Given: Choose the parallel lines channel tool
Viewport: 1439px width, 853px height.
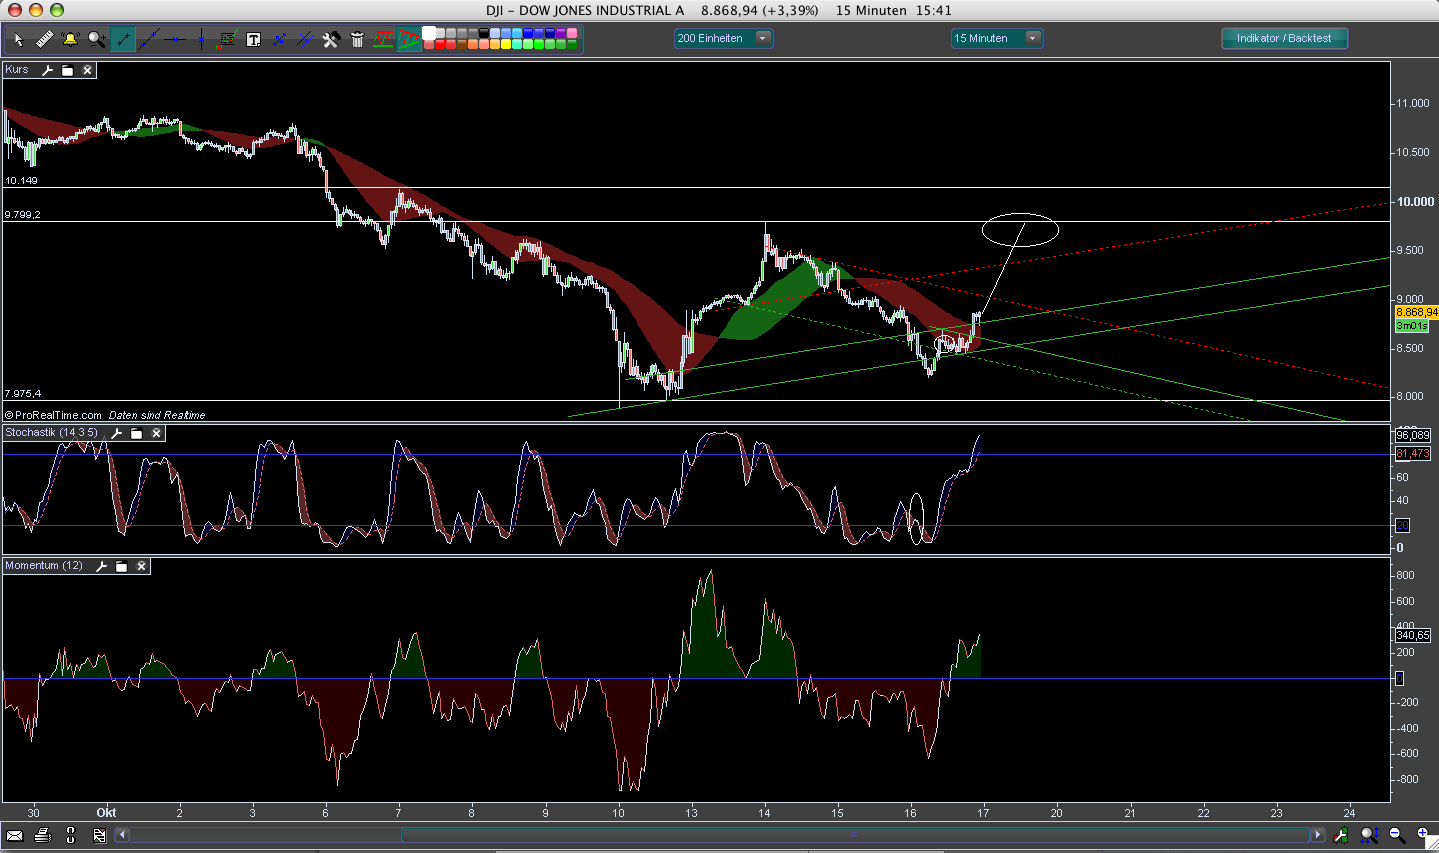Looking at the screenshot, I should (x=305, y=39).
